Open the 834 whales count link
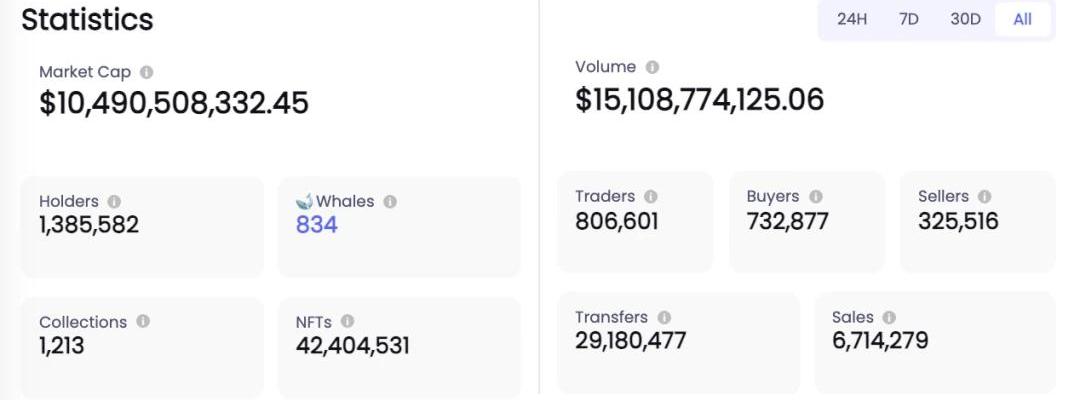 point(317,225)
